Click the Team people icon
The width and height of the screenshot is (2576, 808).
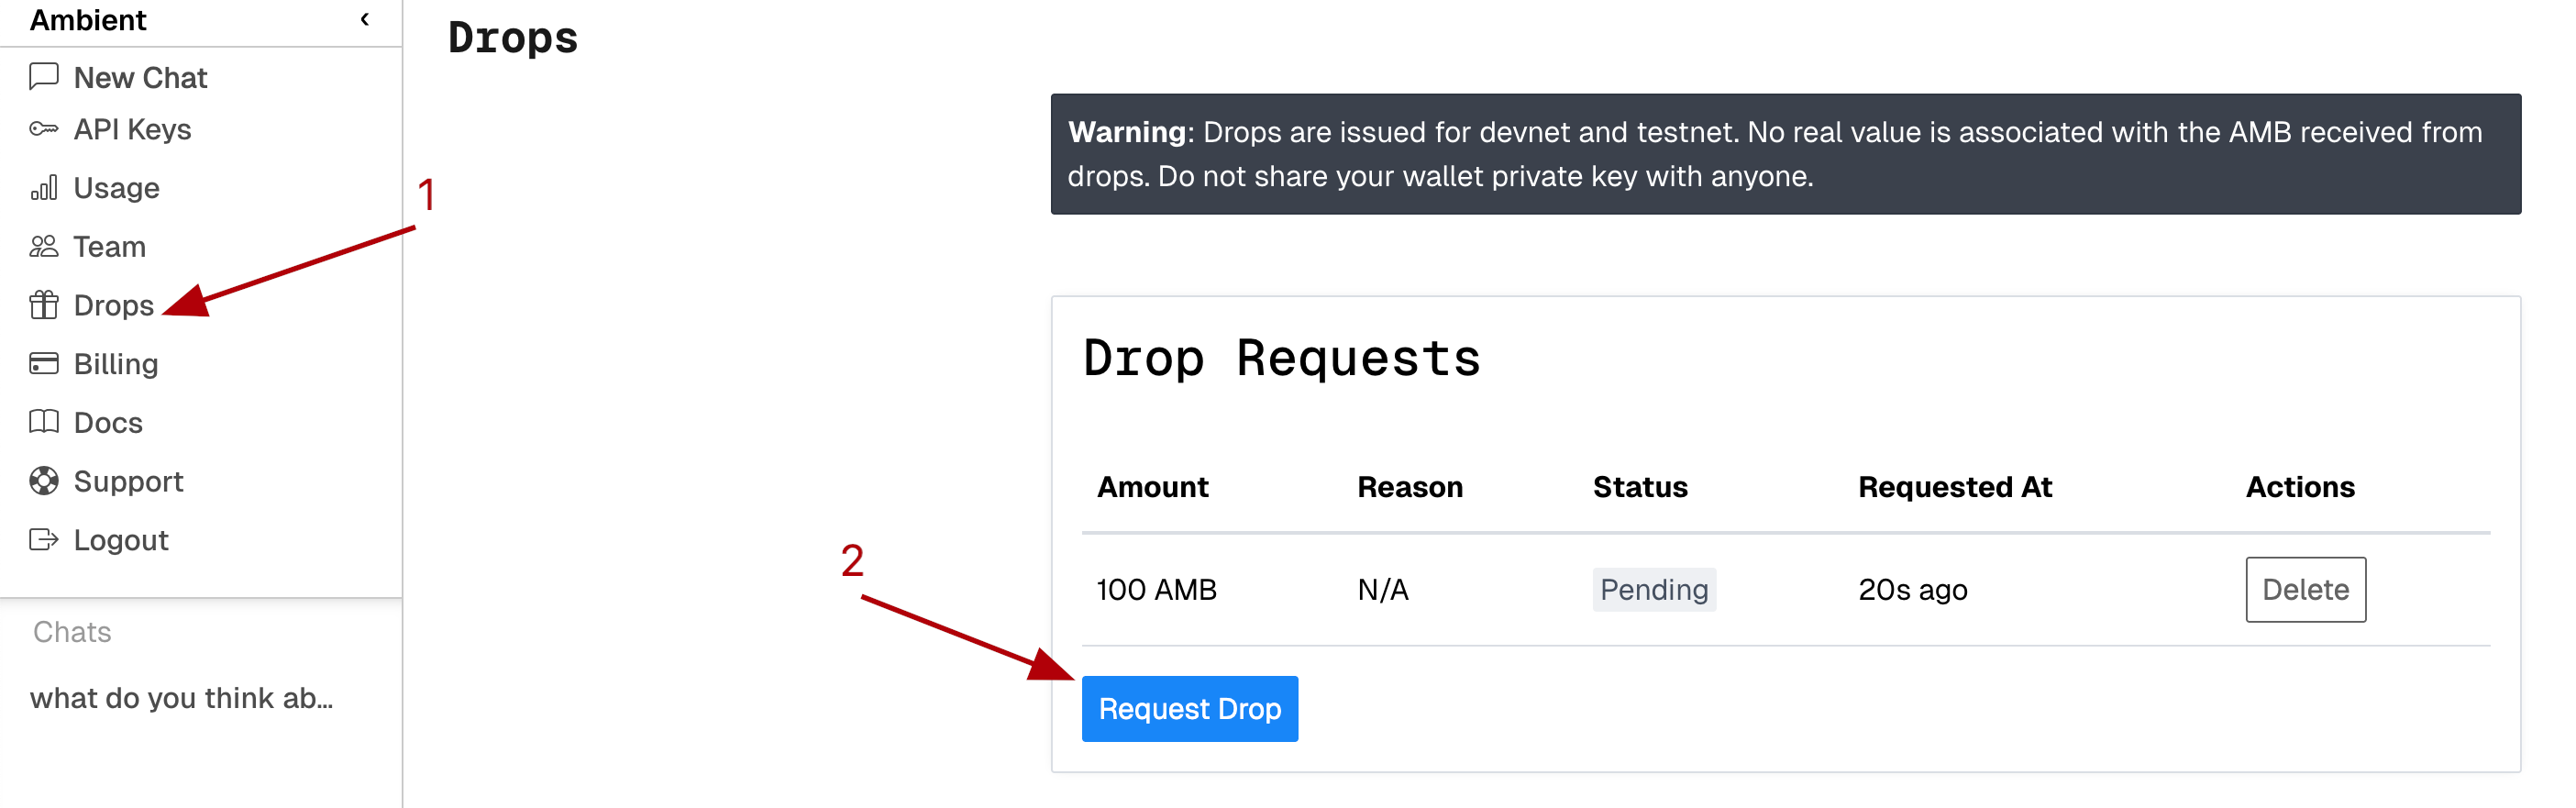(44, 246)
